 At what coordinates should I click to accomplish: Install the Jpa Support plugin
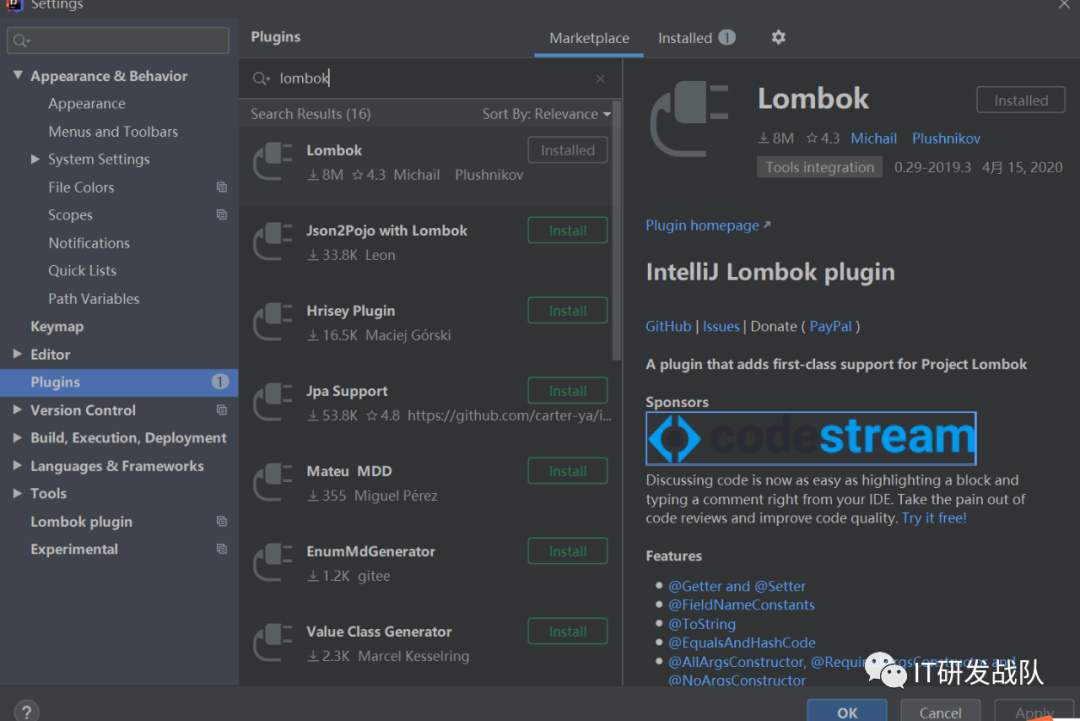[x=568, y=390]
